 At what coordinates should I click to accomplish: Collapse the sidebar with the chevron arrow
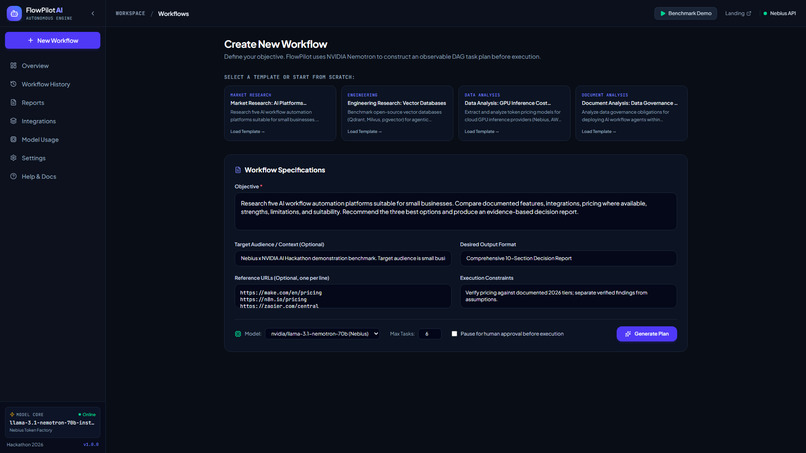click(93, 14)
